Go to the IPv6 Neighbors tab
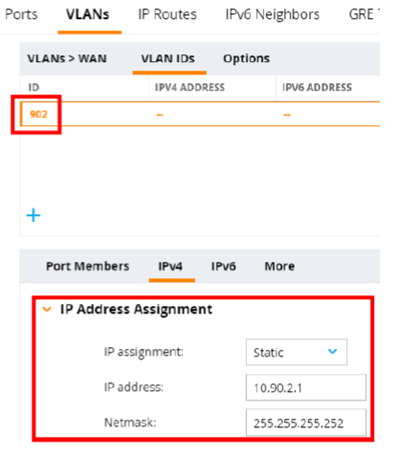This screenshot has width=400, height=458. pos(272,14)
